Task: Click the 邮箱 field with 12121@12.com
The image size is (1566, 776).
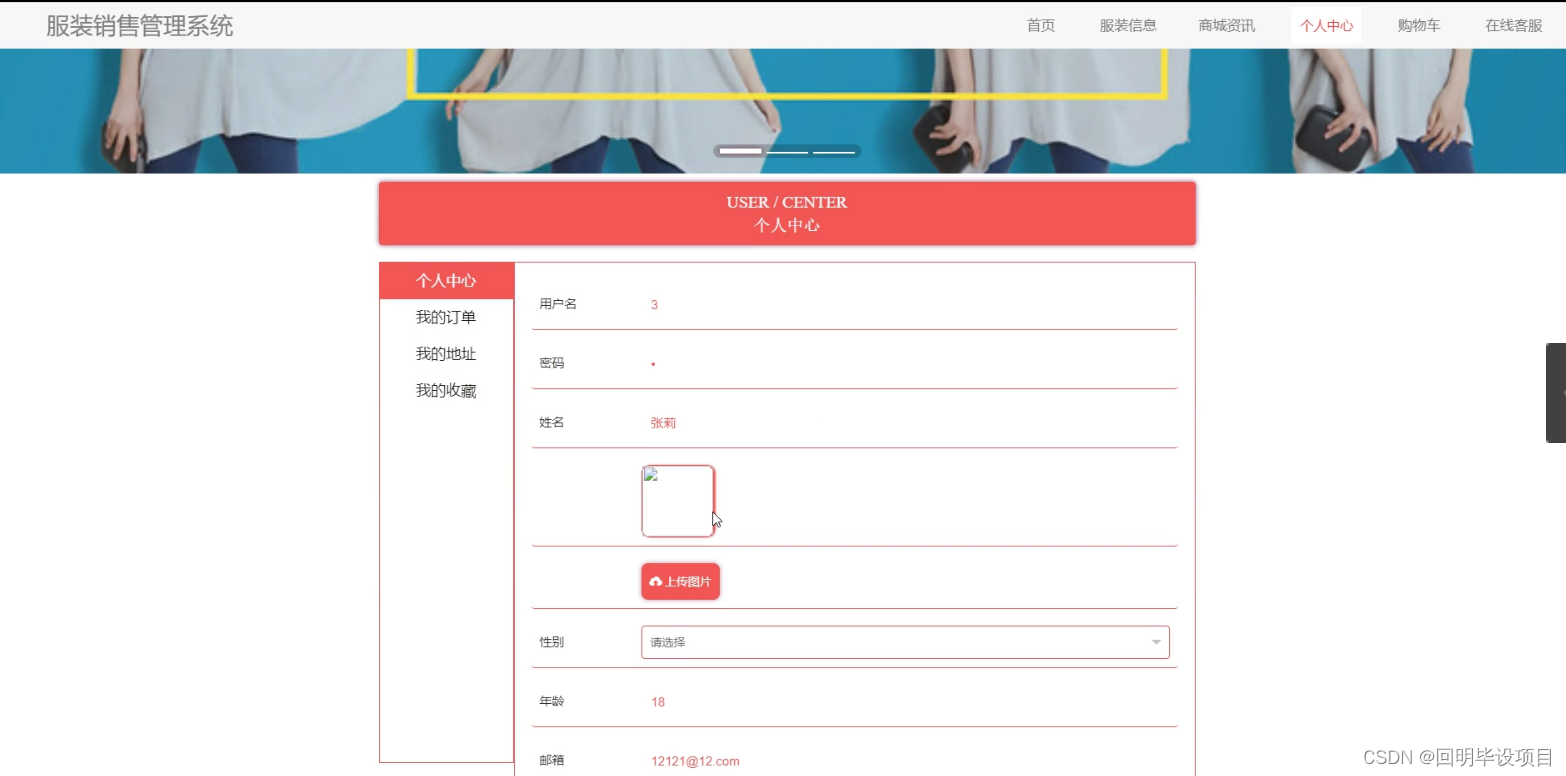Action: point(905,761)
